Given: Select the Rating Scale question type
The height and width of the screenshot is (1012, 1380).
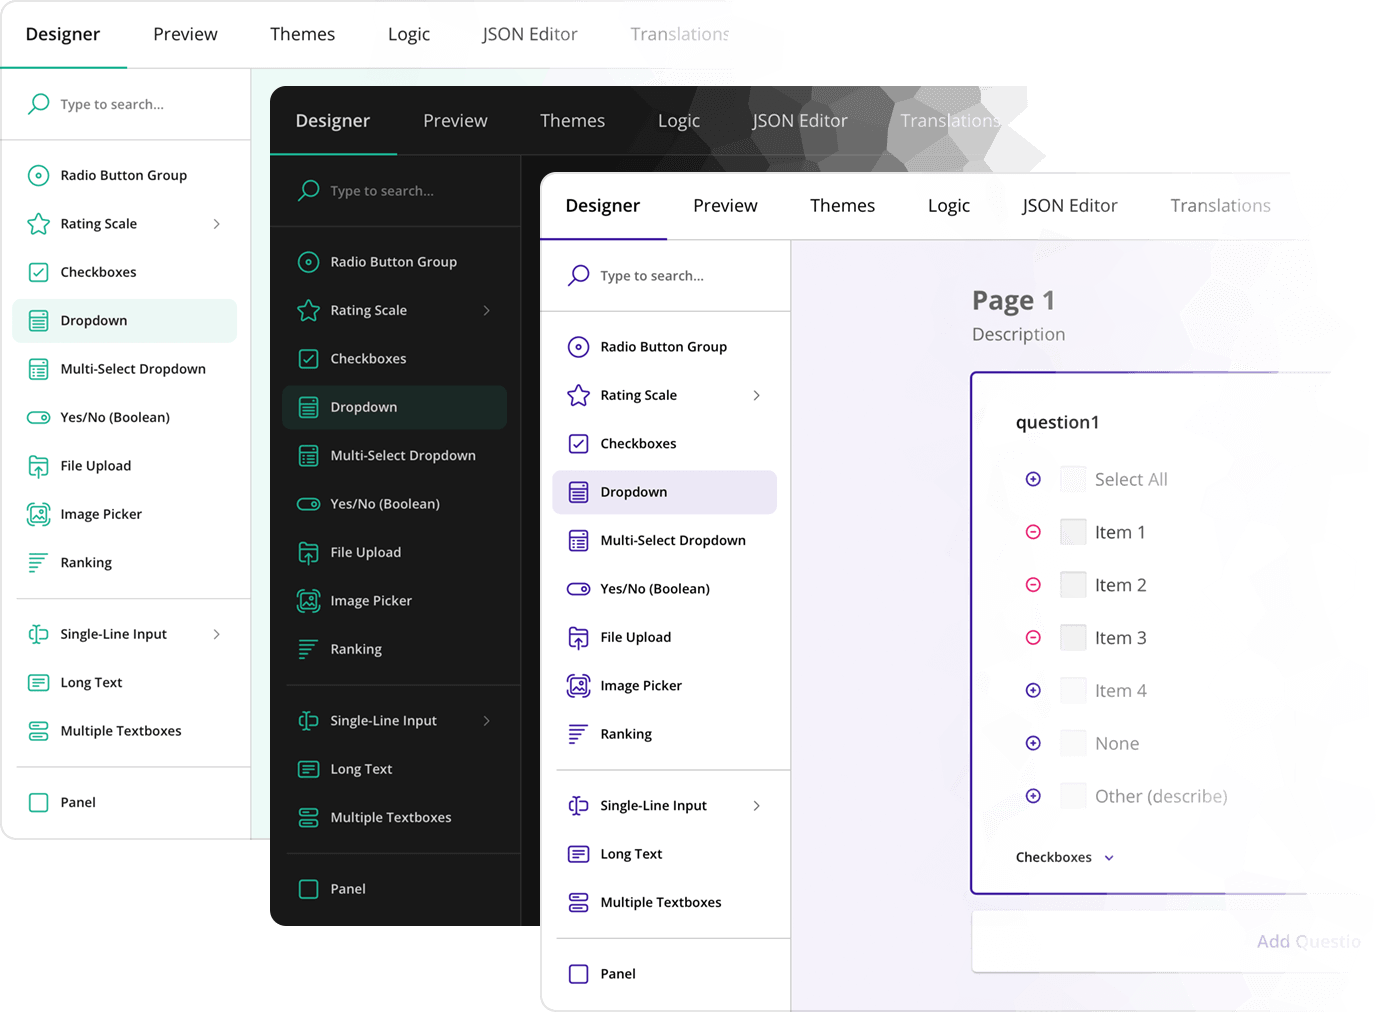Looking at the screenshot, I should (638, 395).
